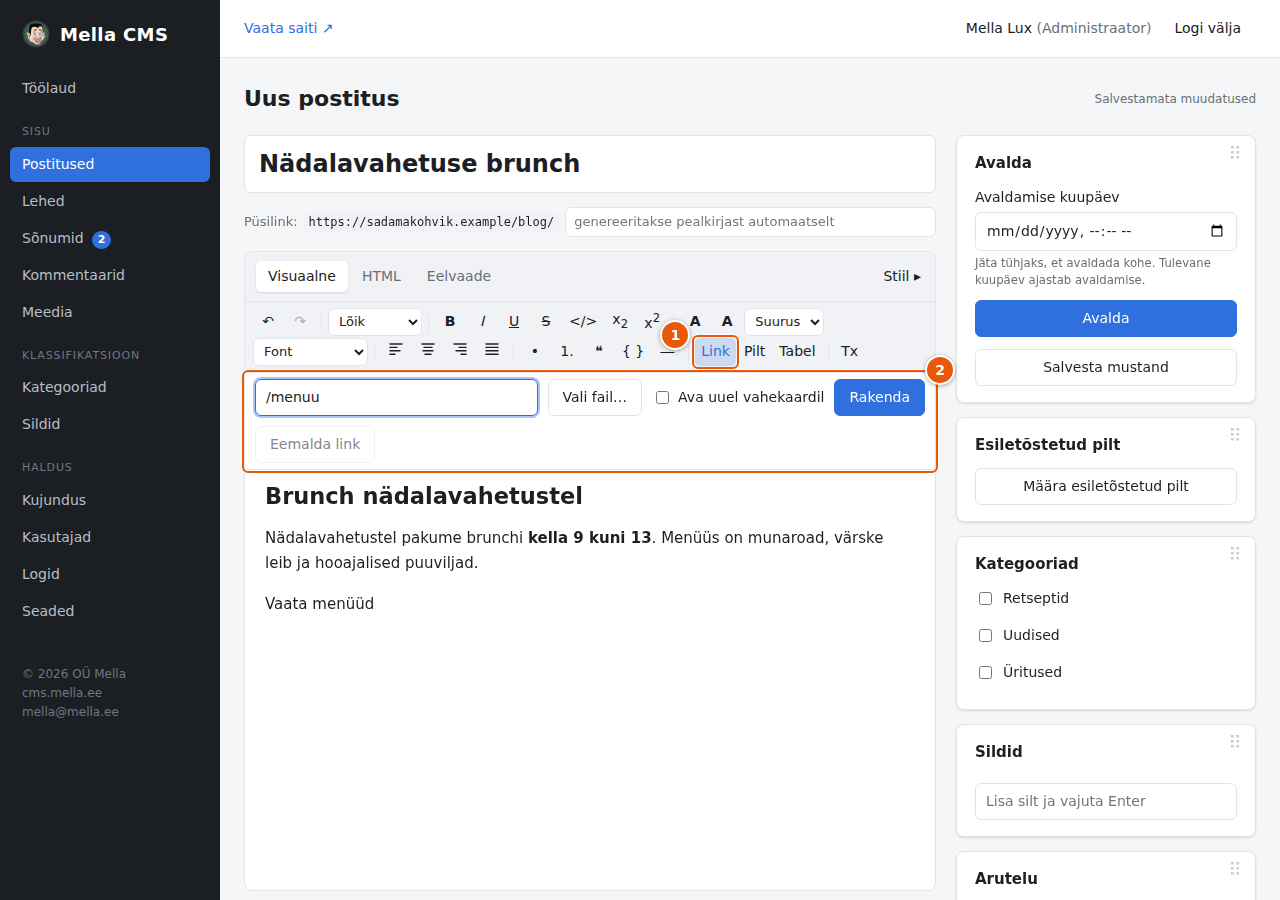Screen dimensions: 1280x900
Task: Open the Lõik paragraph style dropdown
Action: 375,322
